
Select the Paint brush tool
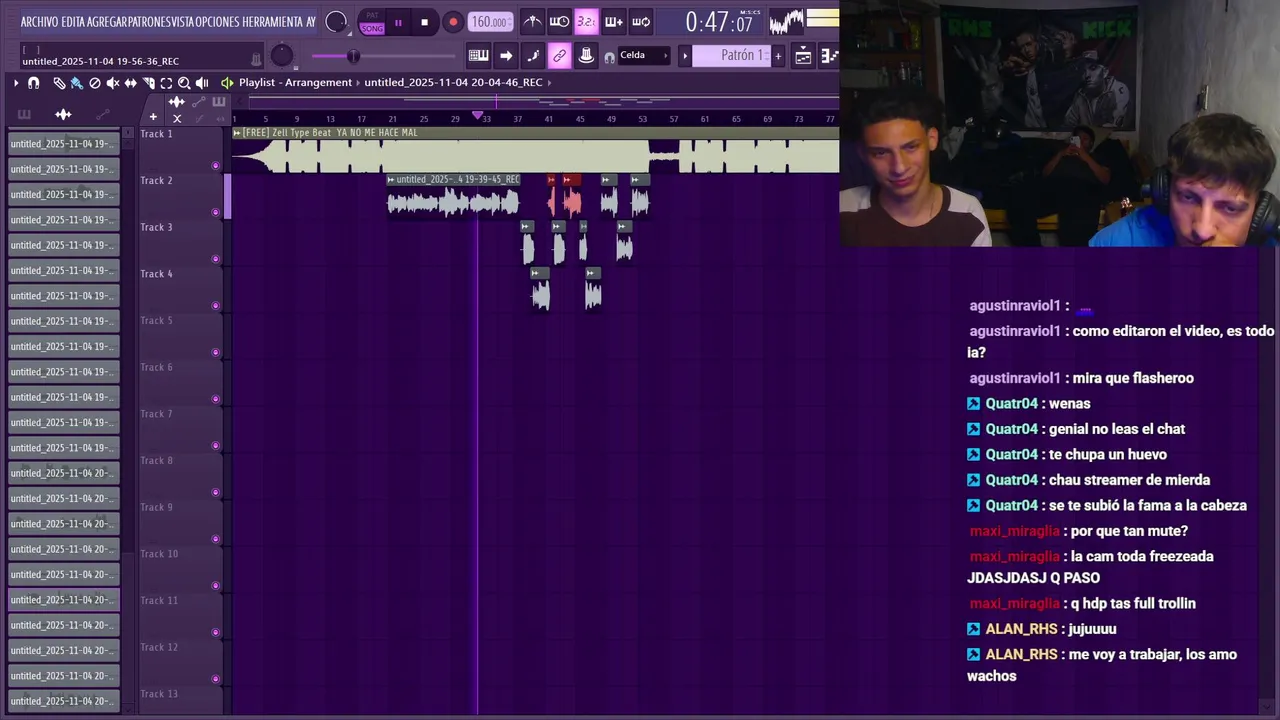click(x=76, y=83)
